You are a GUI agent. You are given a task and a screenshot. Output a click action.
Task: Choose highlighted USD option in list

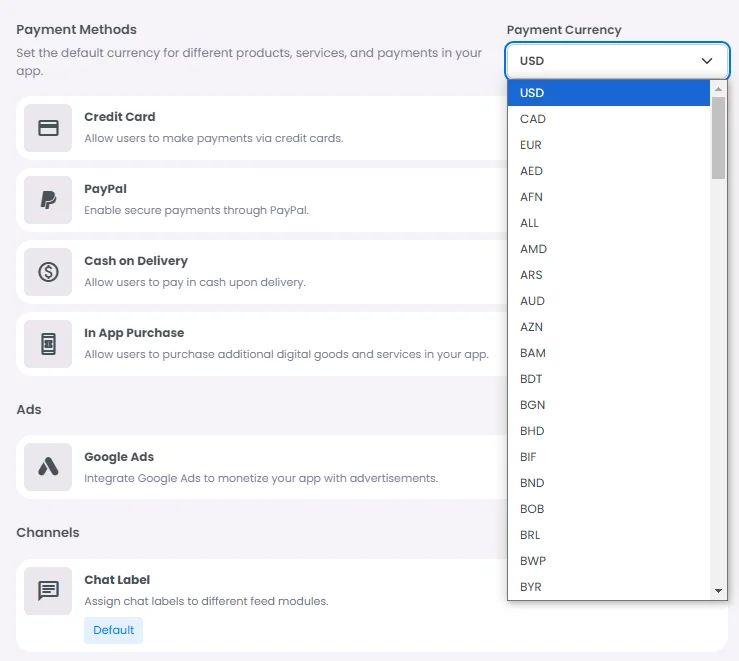point(532,93)
